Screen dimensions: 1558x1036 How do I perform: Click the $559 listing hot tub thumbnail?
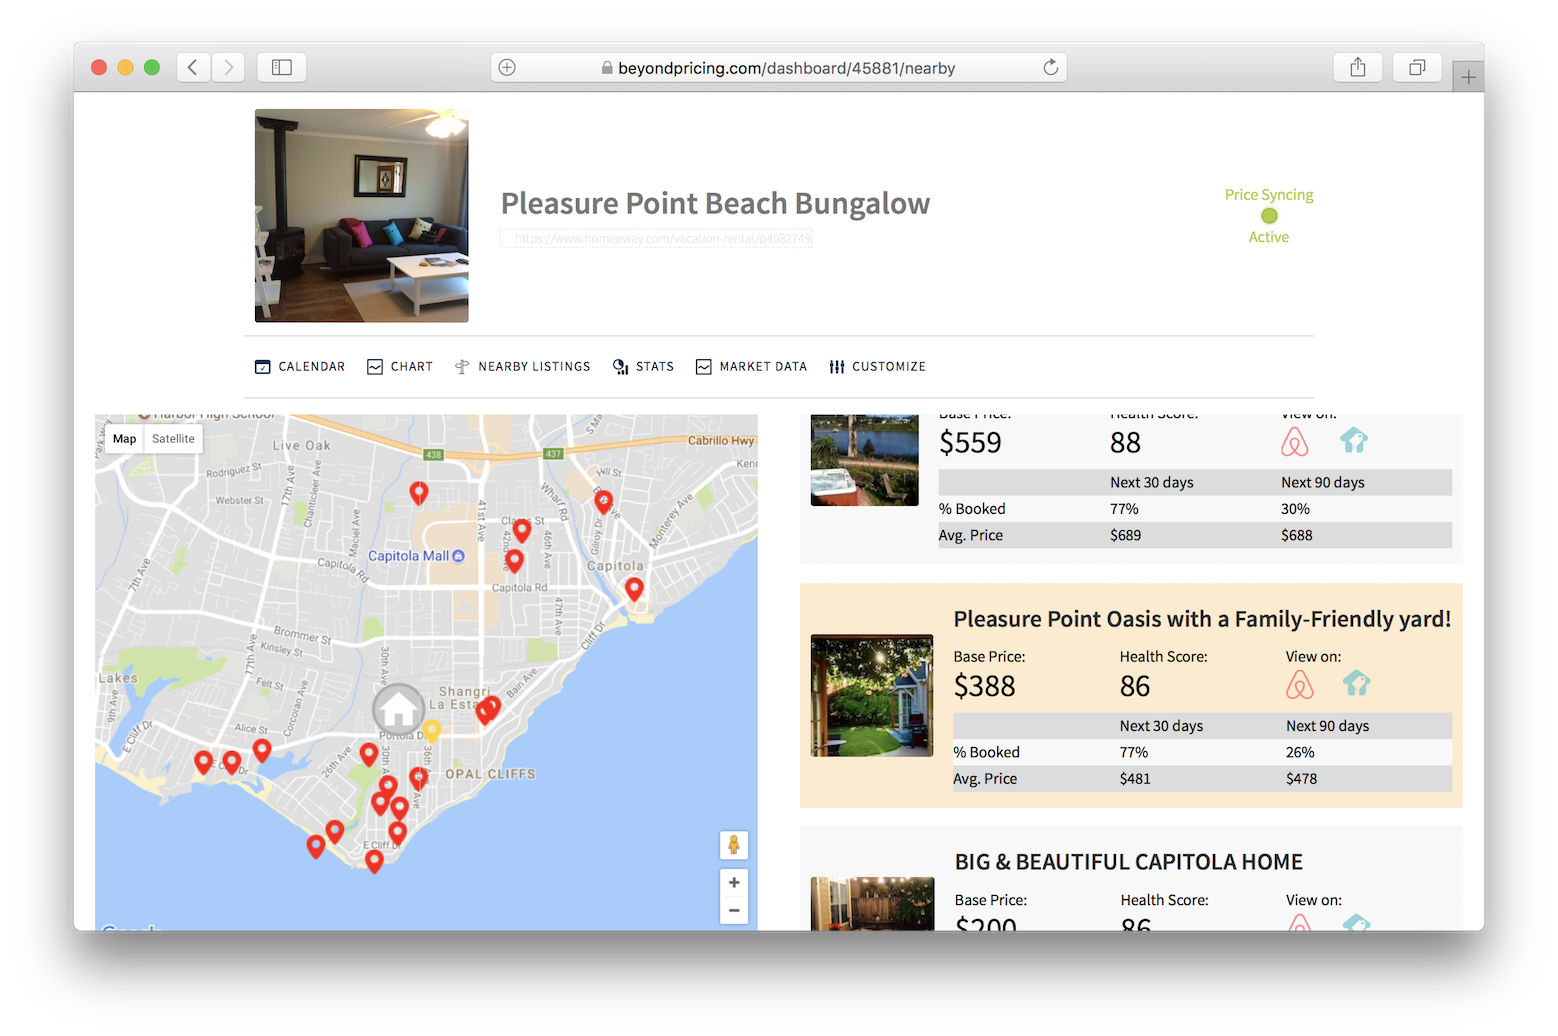click(865, 460)
